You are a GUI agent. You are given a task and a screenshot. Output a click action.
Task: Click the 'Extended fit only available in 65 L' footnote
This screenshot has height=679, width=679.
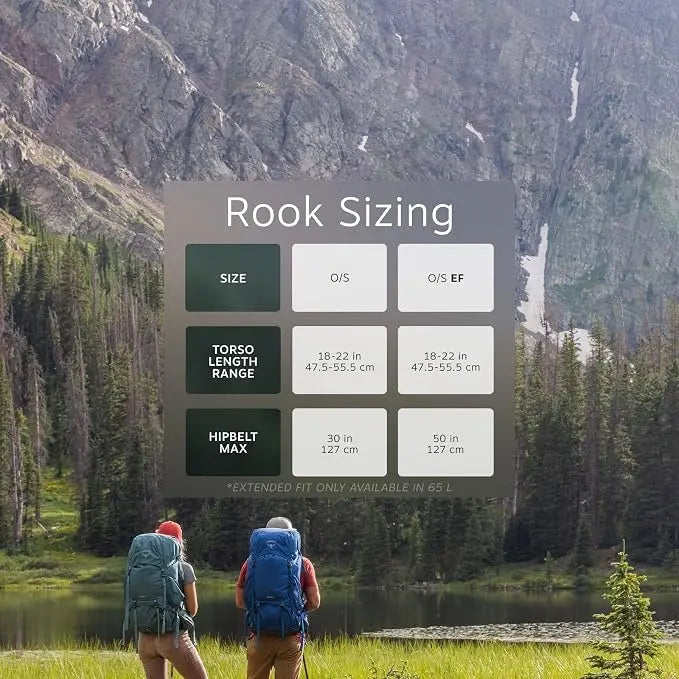340,488
